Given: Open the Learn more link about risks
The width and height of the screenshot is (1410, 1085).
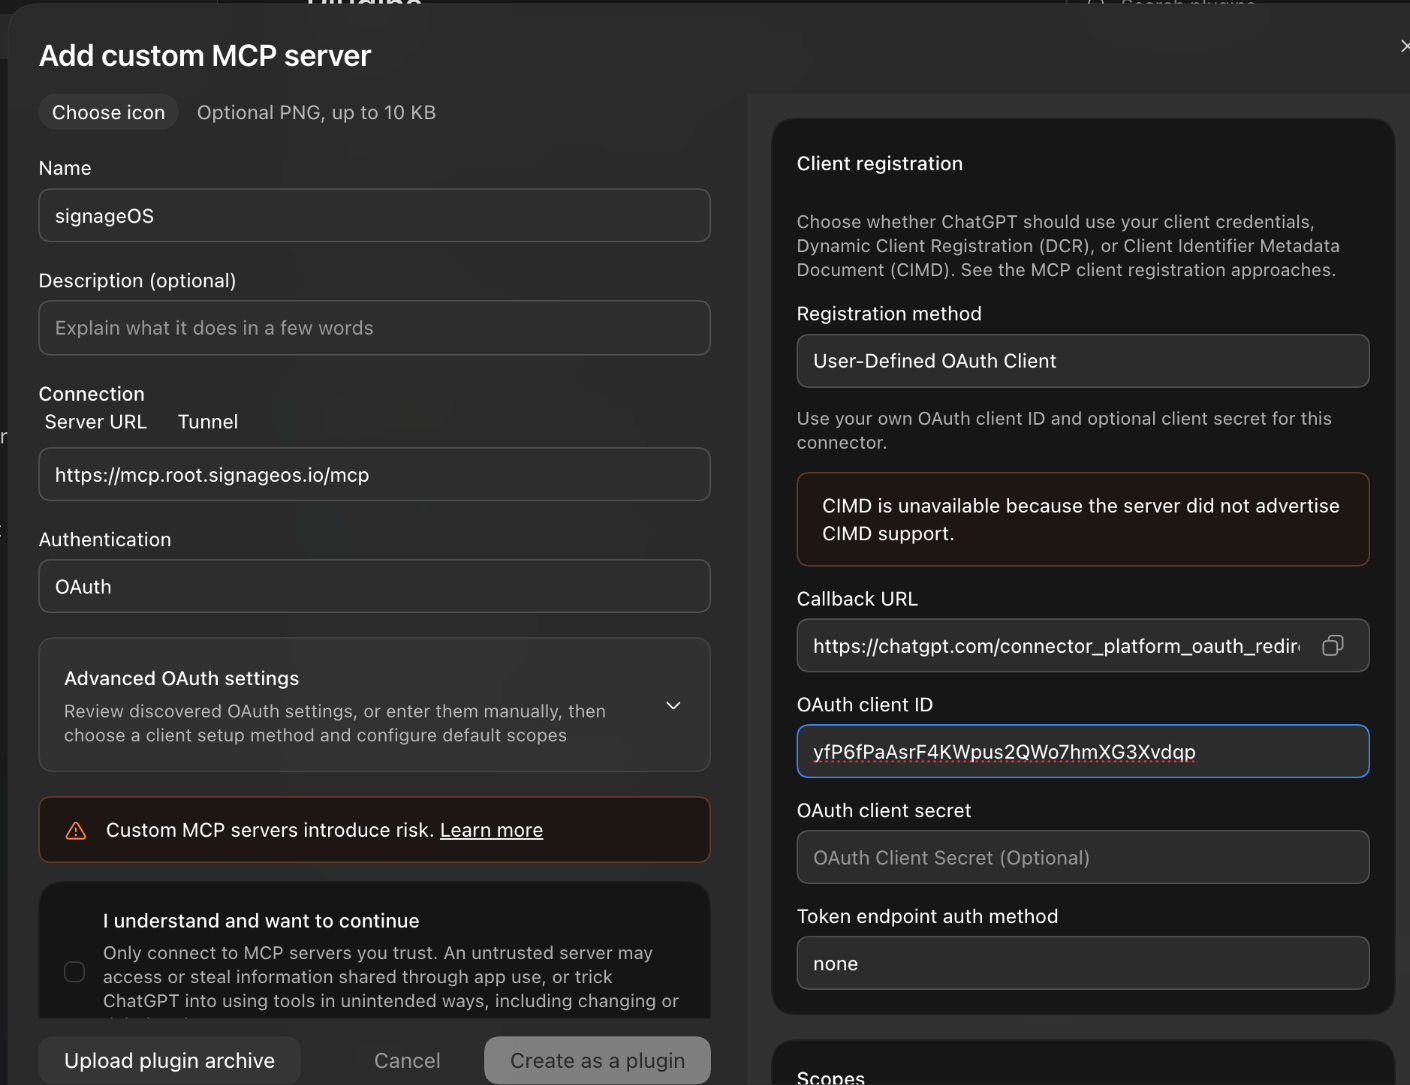Looking at the screenshot, I should click(492, 830).
